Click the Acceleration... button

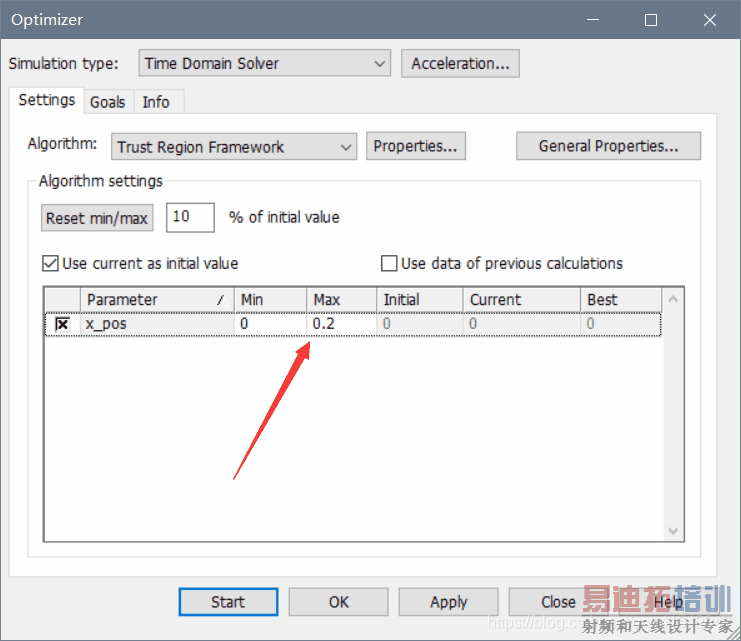click(460, 63)
